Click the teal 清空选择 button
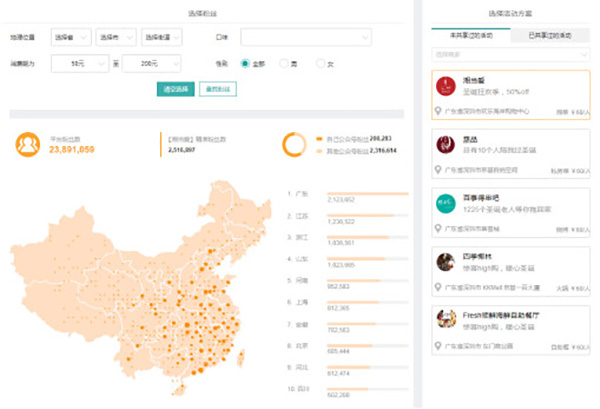The height and width of the screenshot is (409, 600). pos(175,89)
